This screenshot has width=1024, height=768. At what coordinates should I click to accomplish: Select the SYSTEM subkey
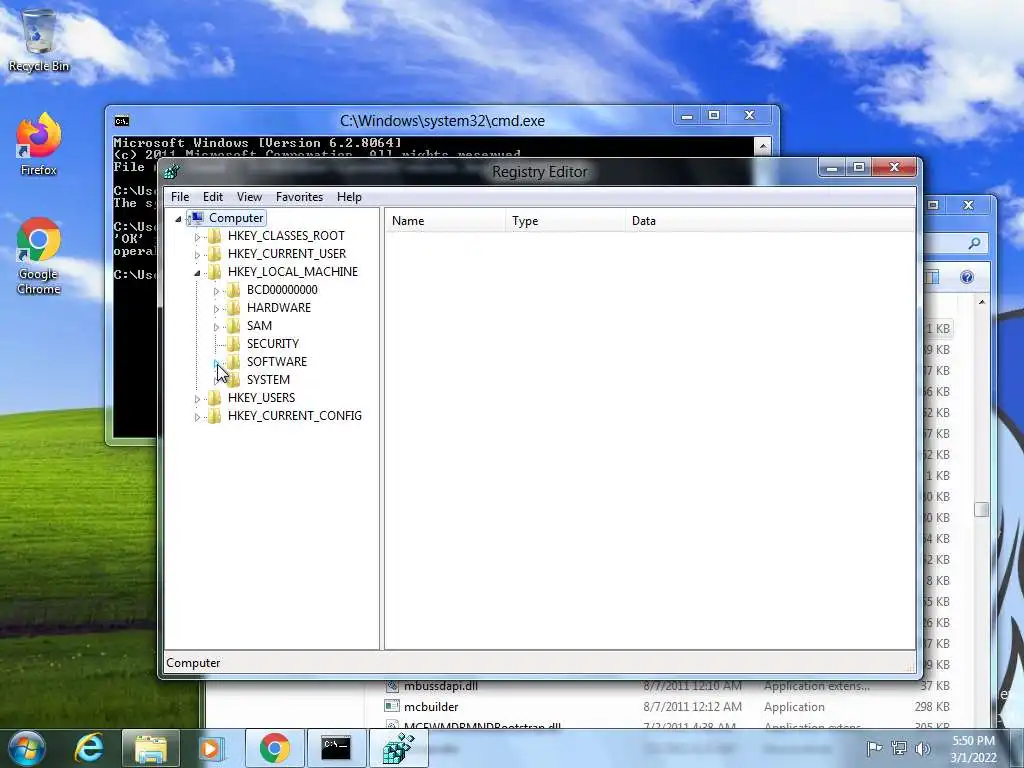(268, 379)
